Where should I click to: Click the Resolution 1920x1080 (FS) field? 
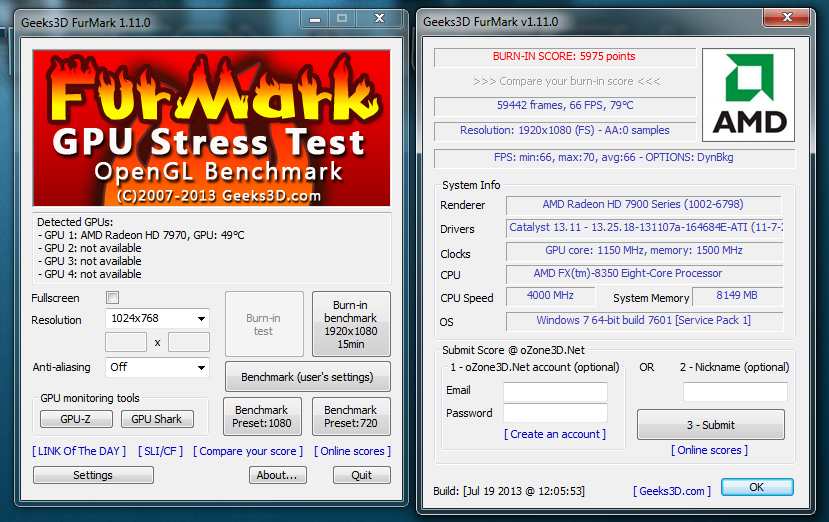point(565,131)
